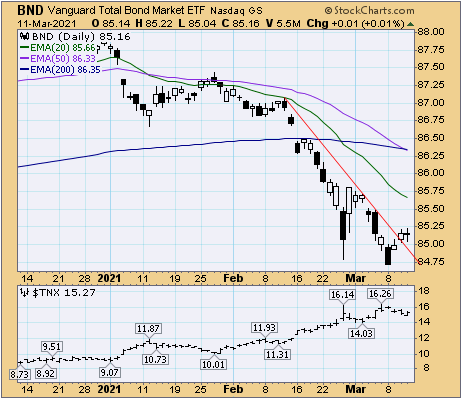
Task: Click the BND (Daily) 85.16 legend entry
Action: click(81, 36)
